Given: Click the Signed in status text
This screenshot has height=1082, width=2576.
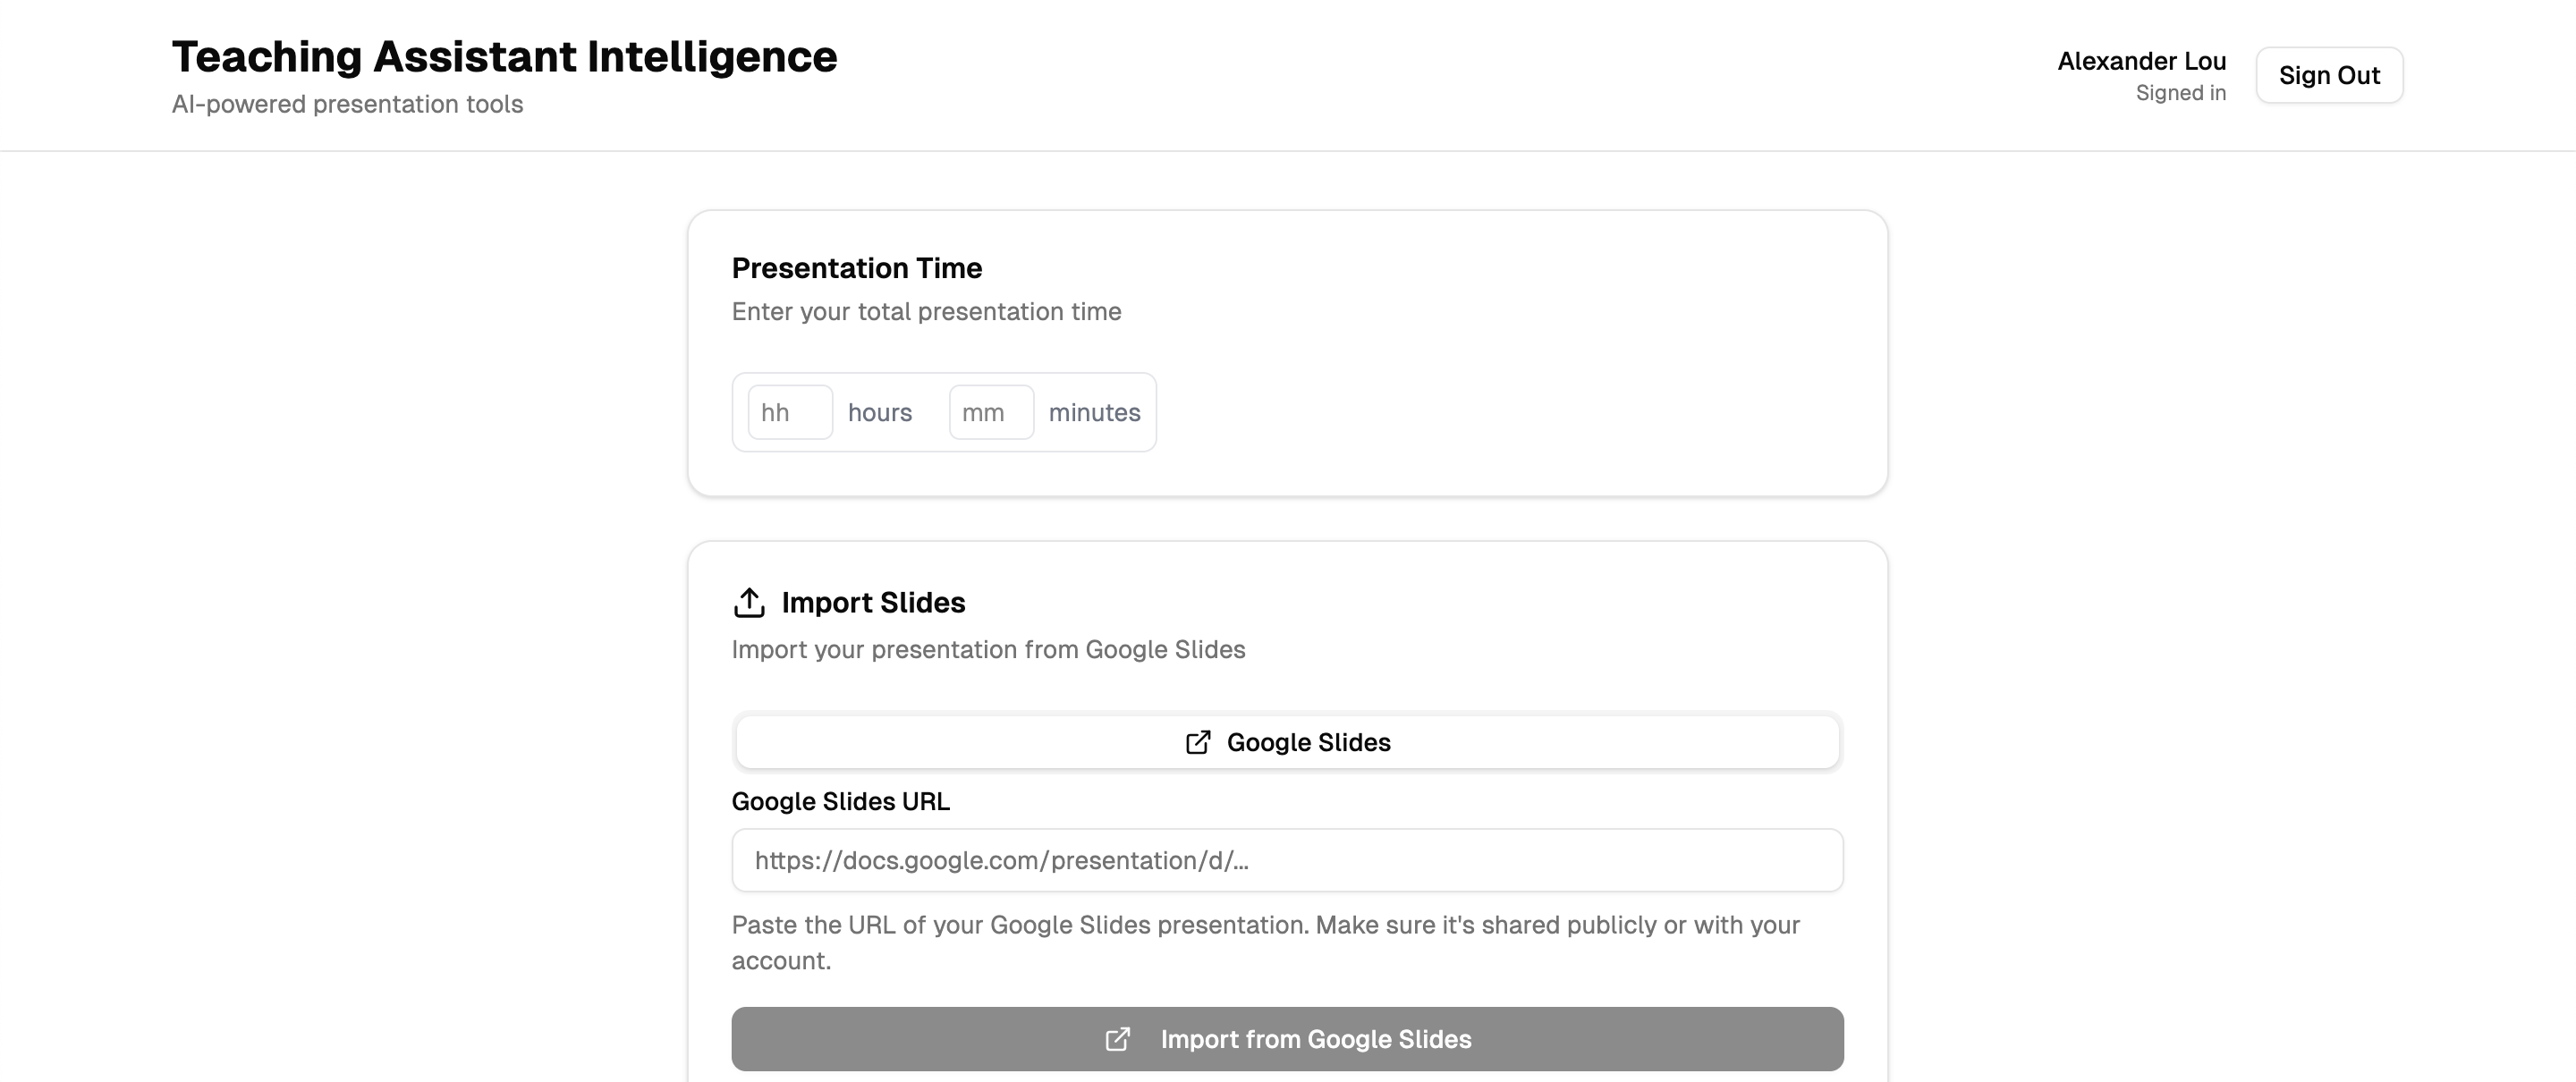Looking at the screenshot, I should (x=2180, y=93).
